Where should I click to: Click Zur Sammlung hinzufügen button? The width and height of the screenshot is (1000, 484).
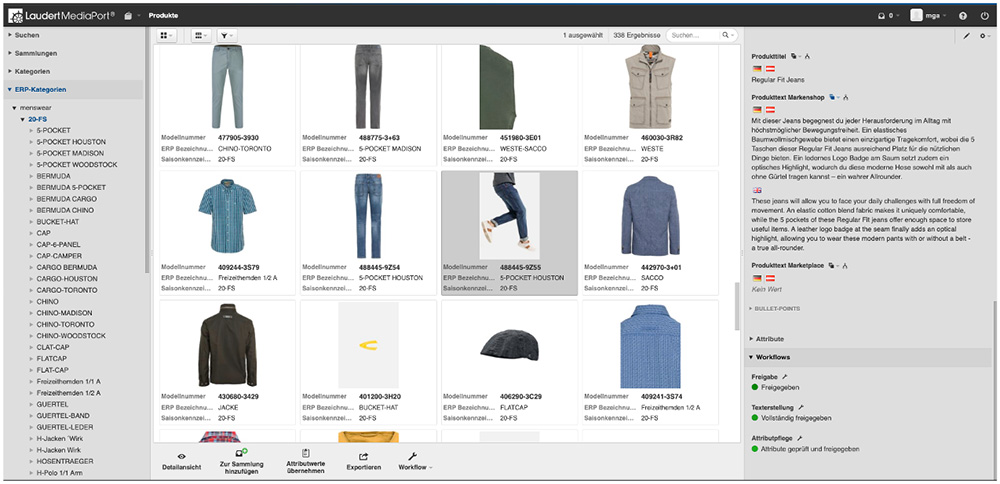242,460
